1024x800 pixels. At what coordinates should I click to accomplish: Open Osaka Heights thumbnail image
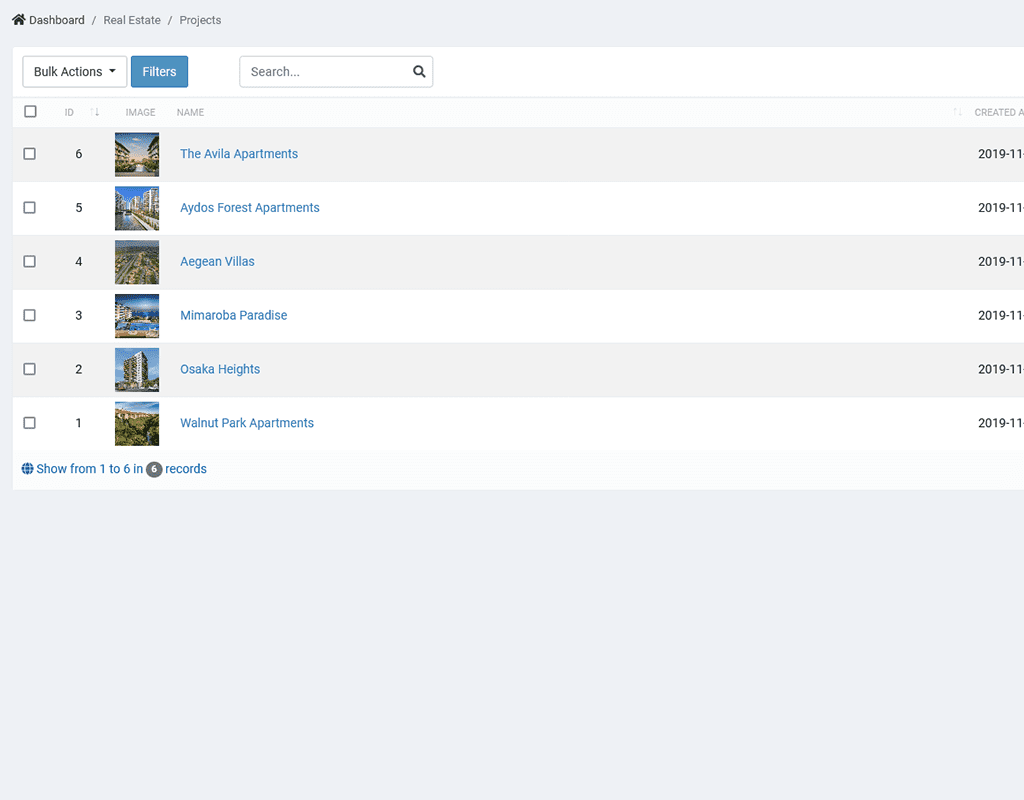pos(137,370)
